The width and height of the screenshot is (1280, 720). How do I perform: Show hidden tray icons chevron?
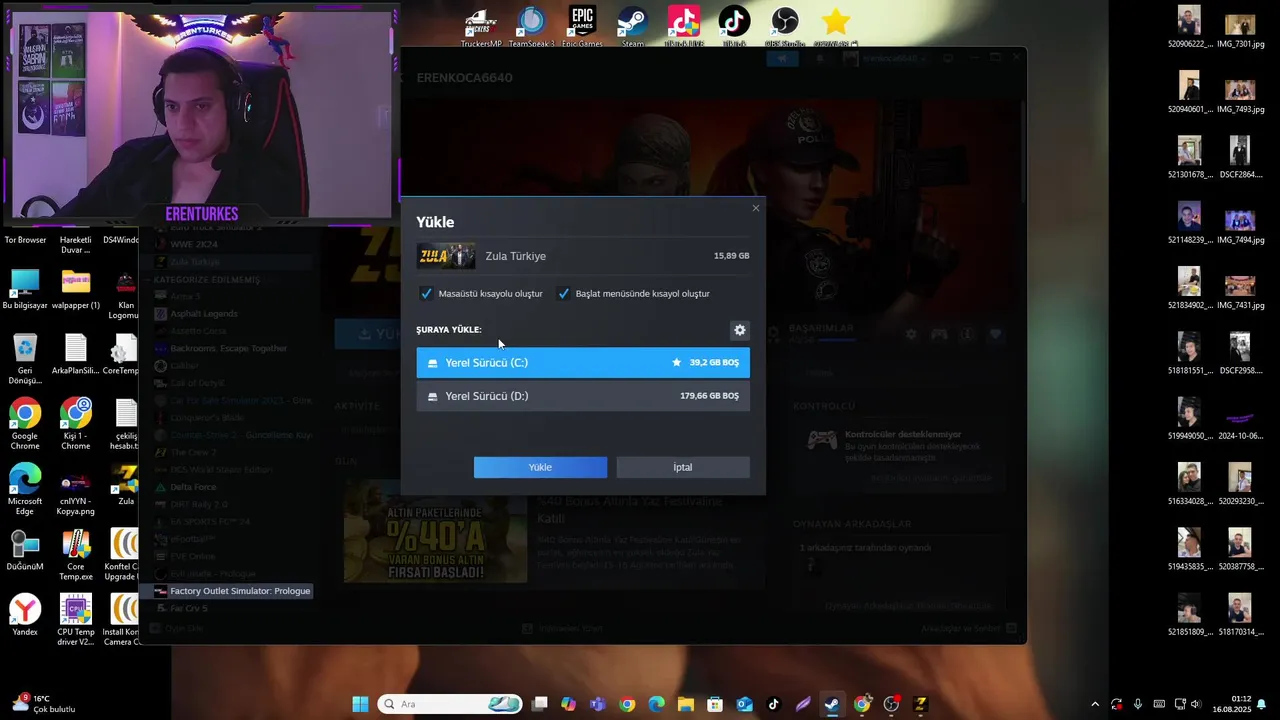(x=1095, y=704)
